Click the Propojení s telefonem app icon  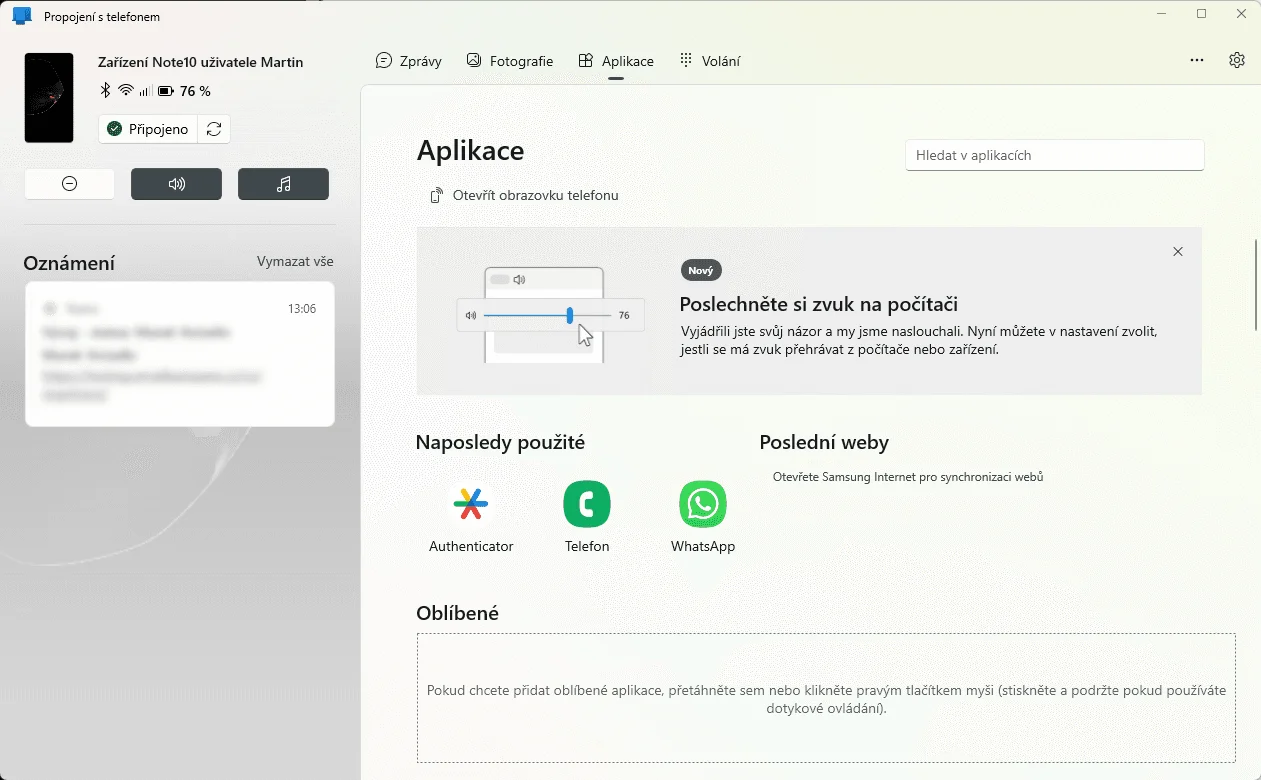[22, 16]
